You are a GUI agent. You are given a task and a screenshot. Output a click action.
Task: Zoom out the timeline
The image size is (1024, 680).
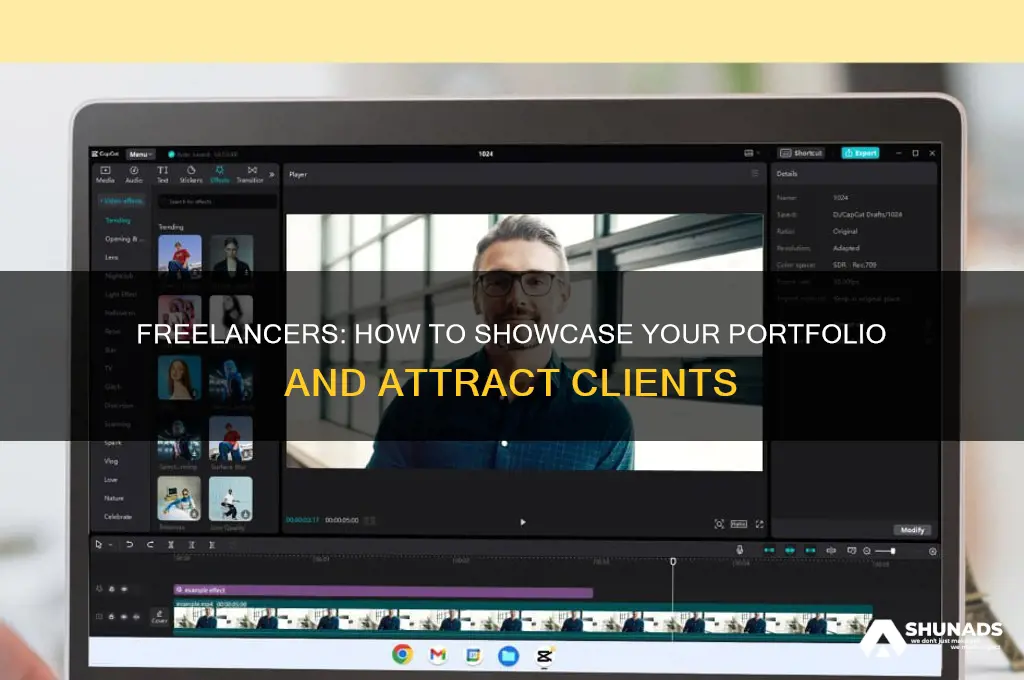pyautogui.click(x=867, y=551)
